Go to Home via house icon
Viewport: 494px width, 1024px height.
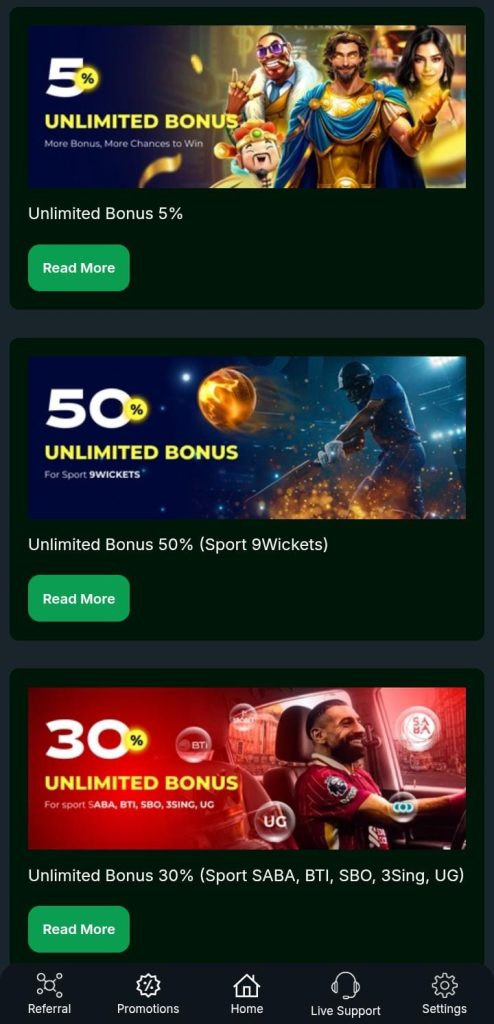pyautogui.click(x=246, y=985)
